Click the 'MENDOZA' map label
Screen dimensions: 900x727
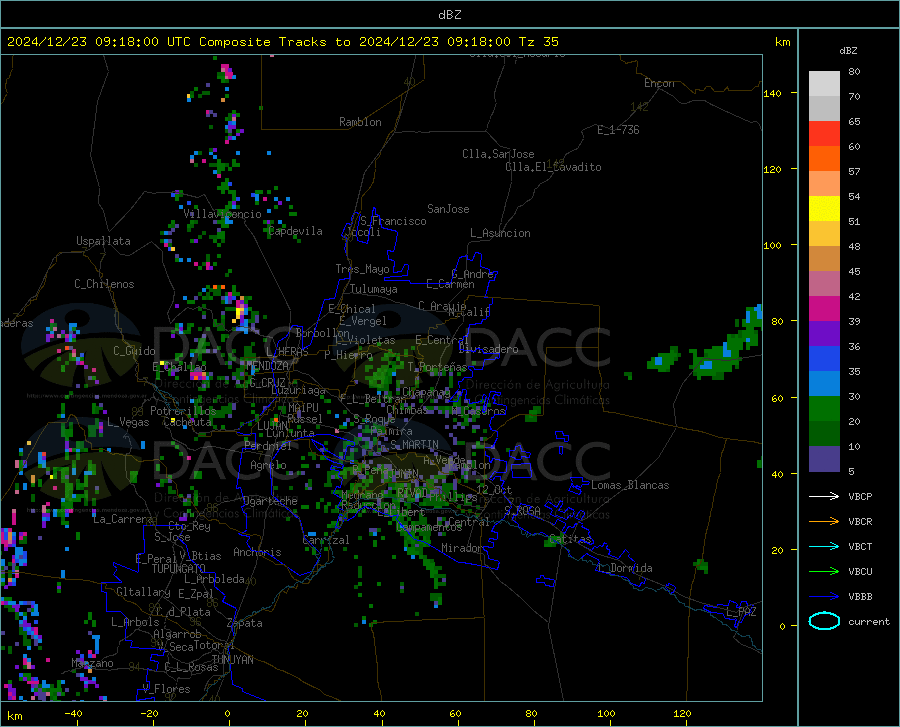click(x=267, y=366)
